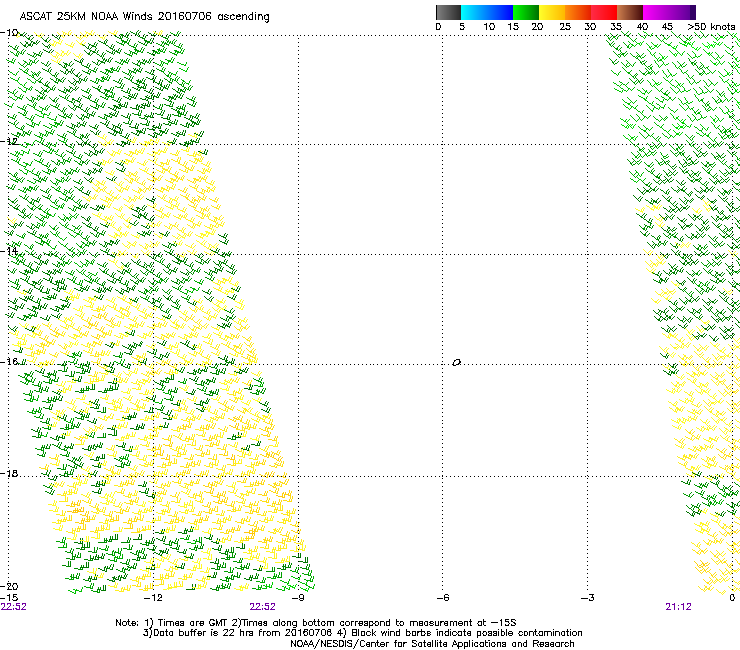Click the '-18' latitude axis label

tap(9, 473)
